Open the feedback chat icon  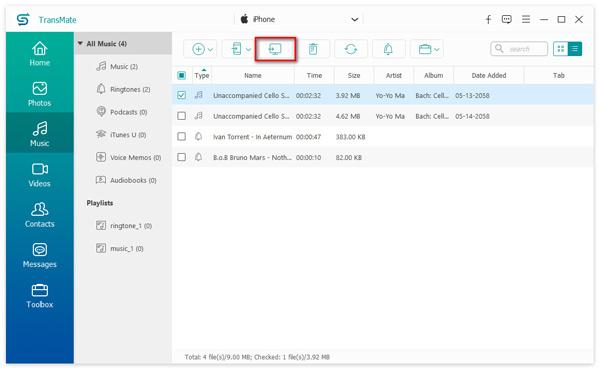[x=507, y=19]
